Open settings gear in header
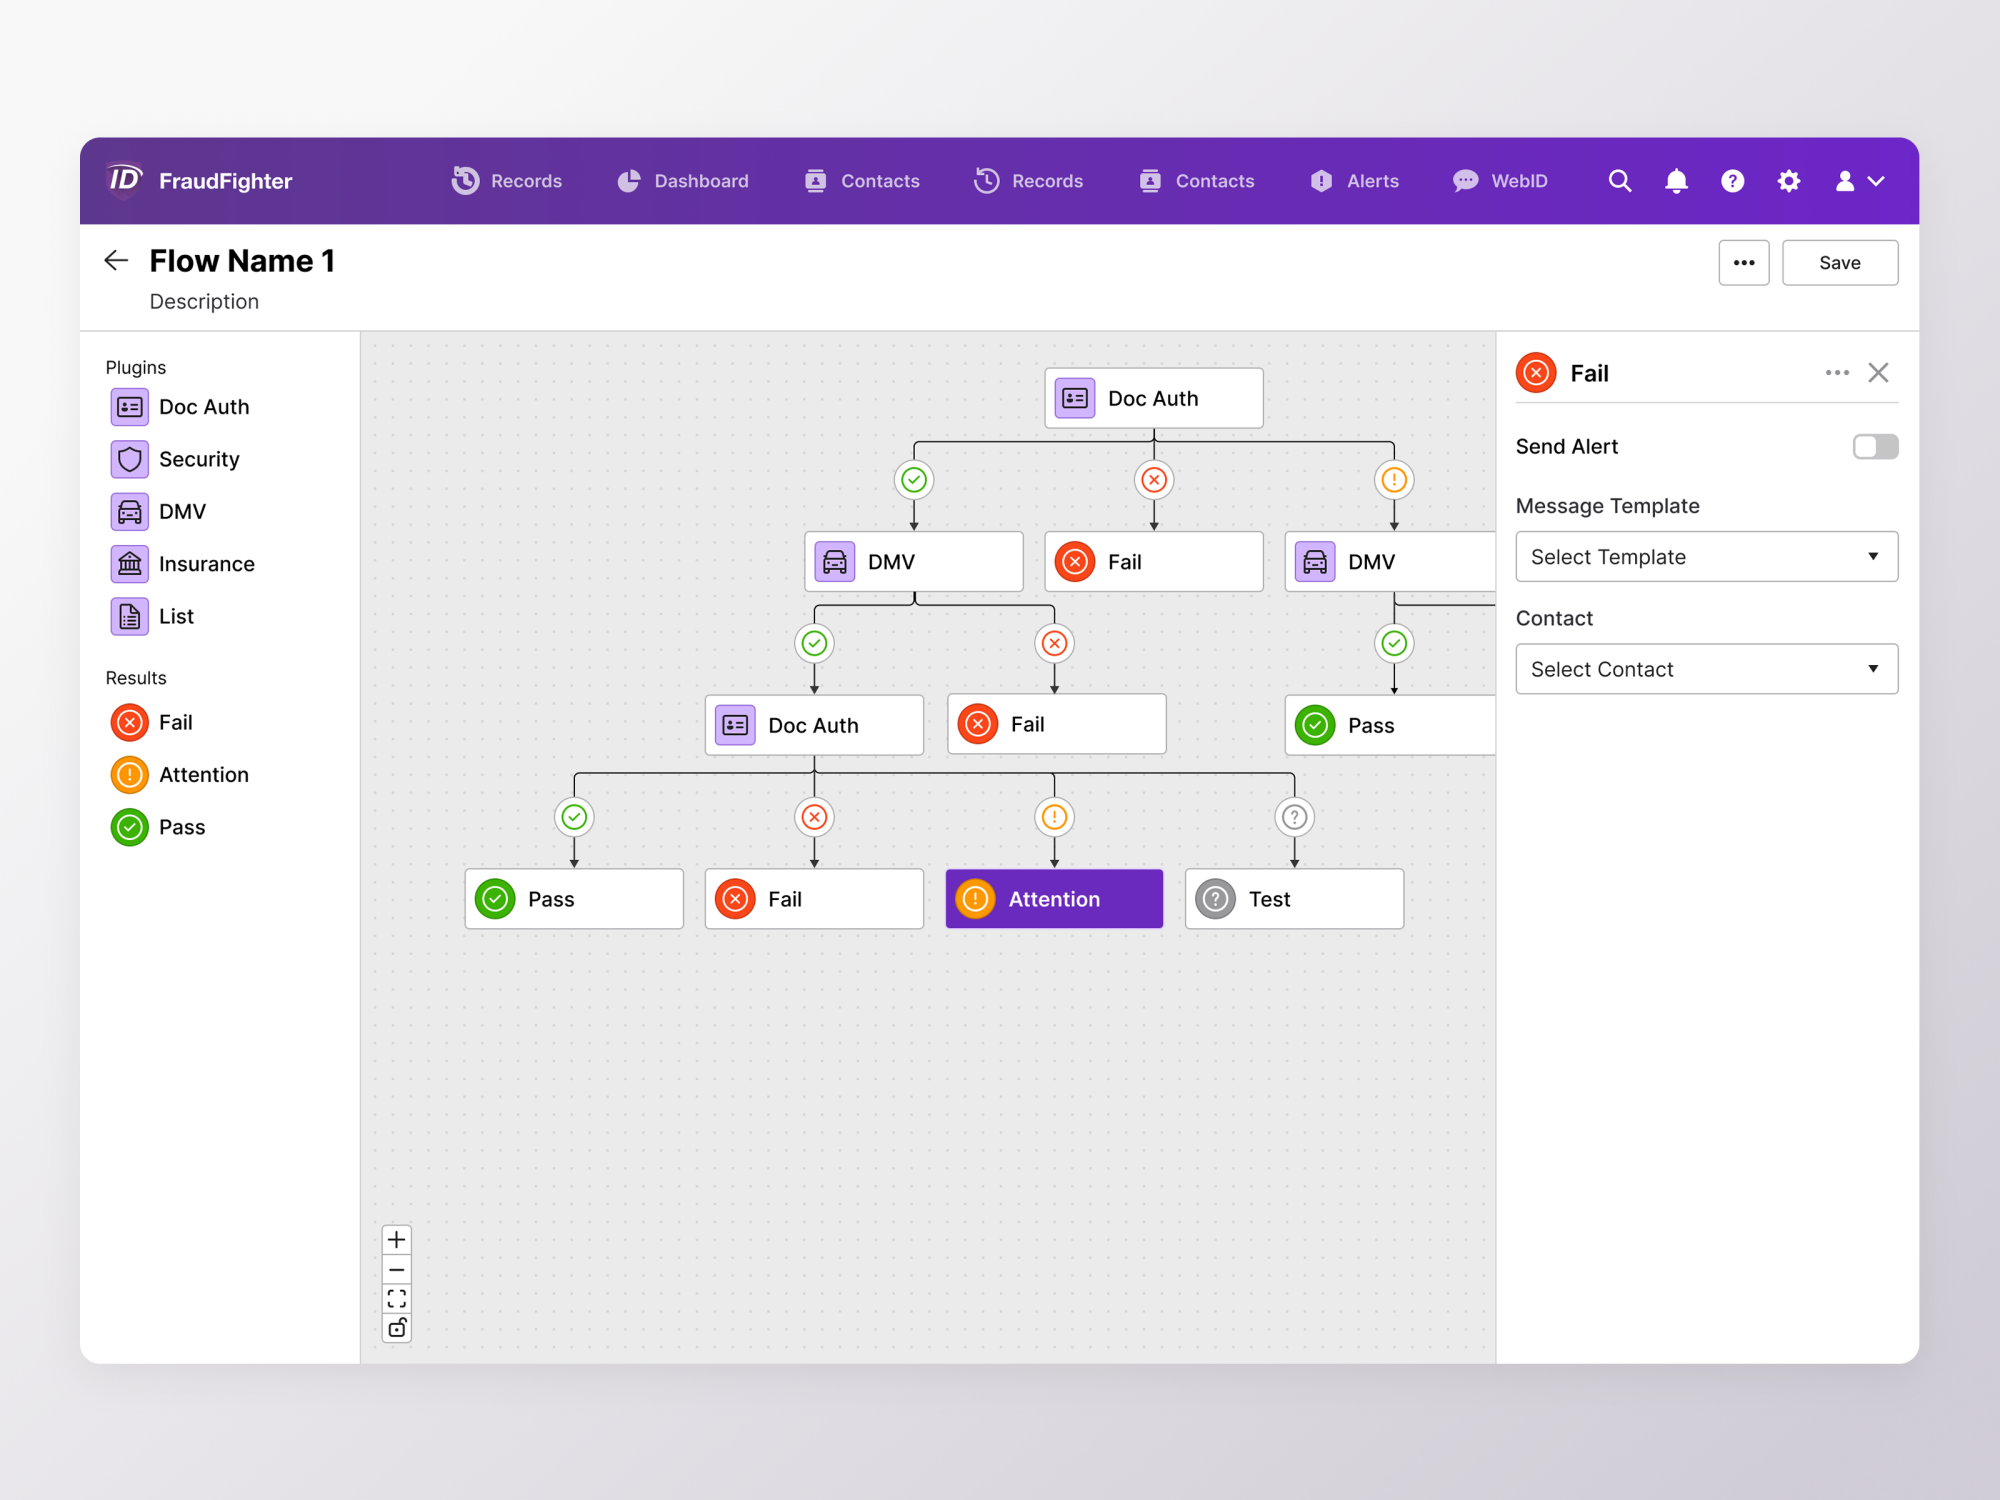This screenshot has width=2000, height=1500. click(x=1788, y=181)
